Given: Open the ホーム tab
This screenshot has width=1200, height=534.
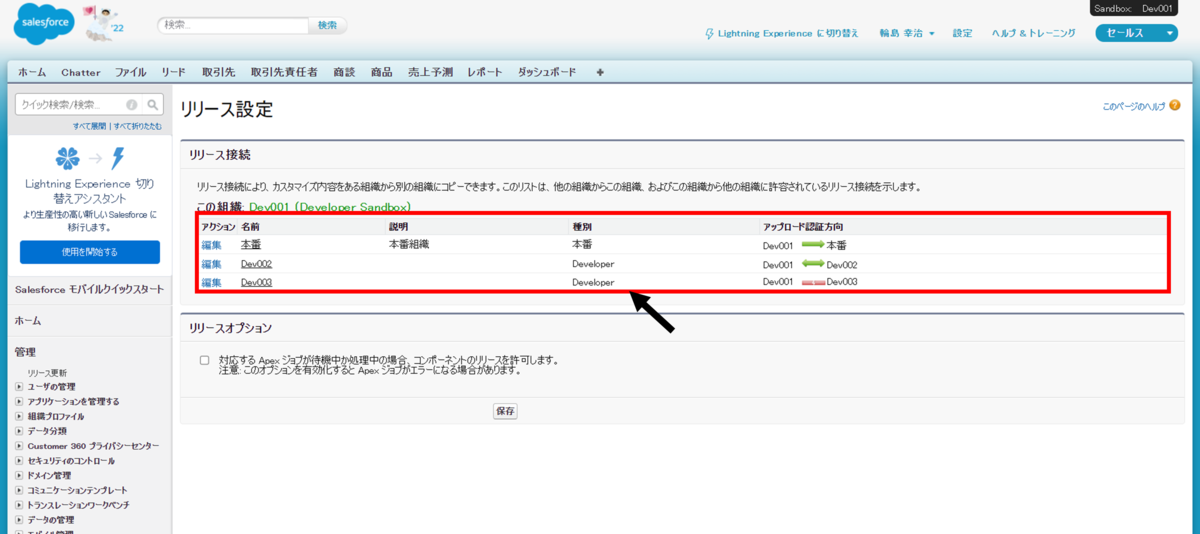Looking at the screenshot, I should point(32,72).
